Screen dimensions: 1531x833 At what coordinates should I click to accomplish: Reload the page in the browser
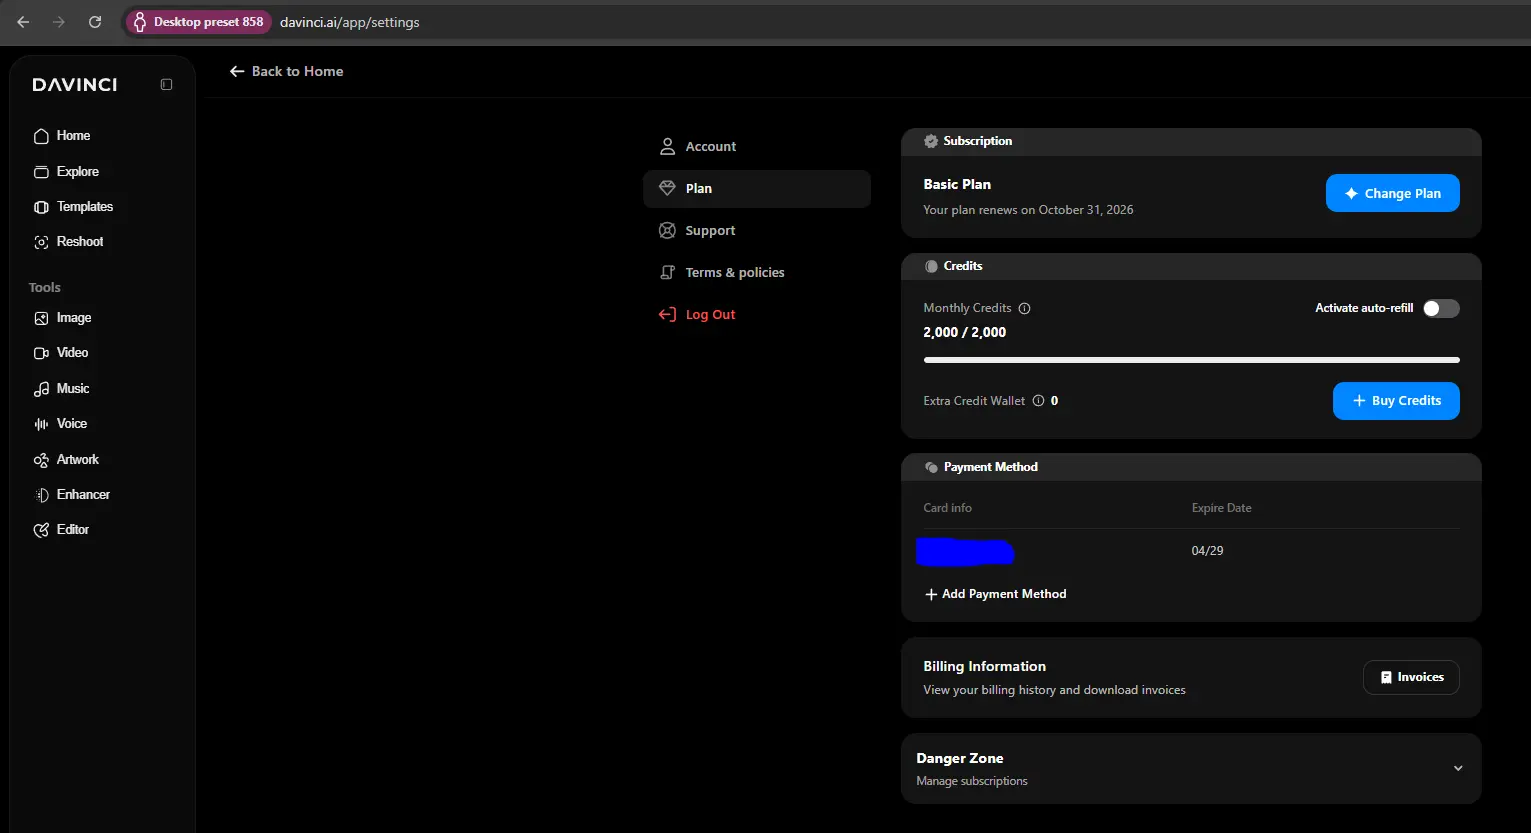(x=95, y=22)
